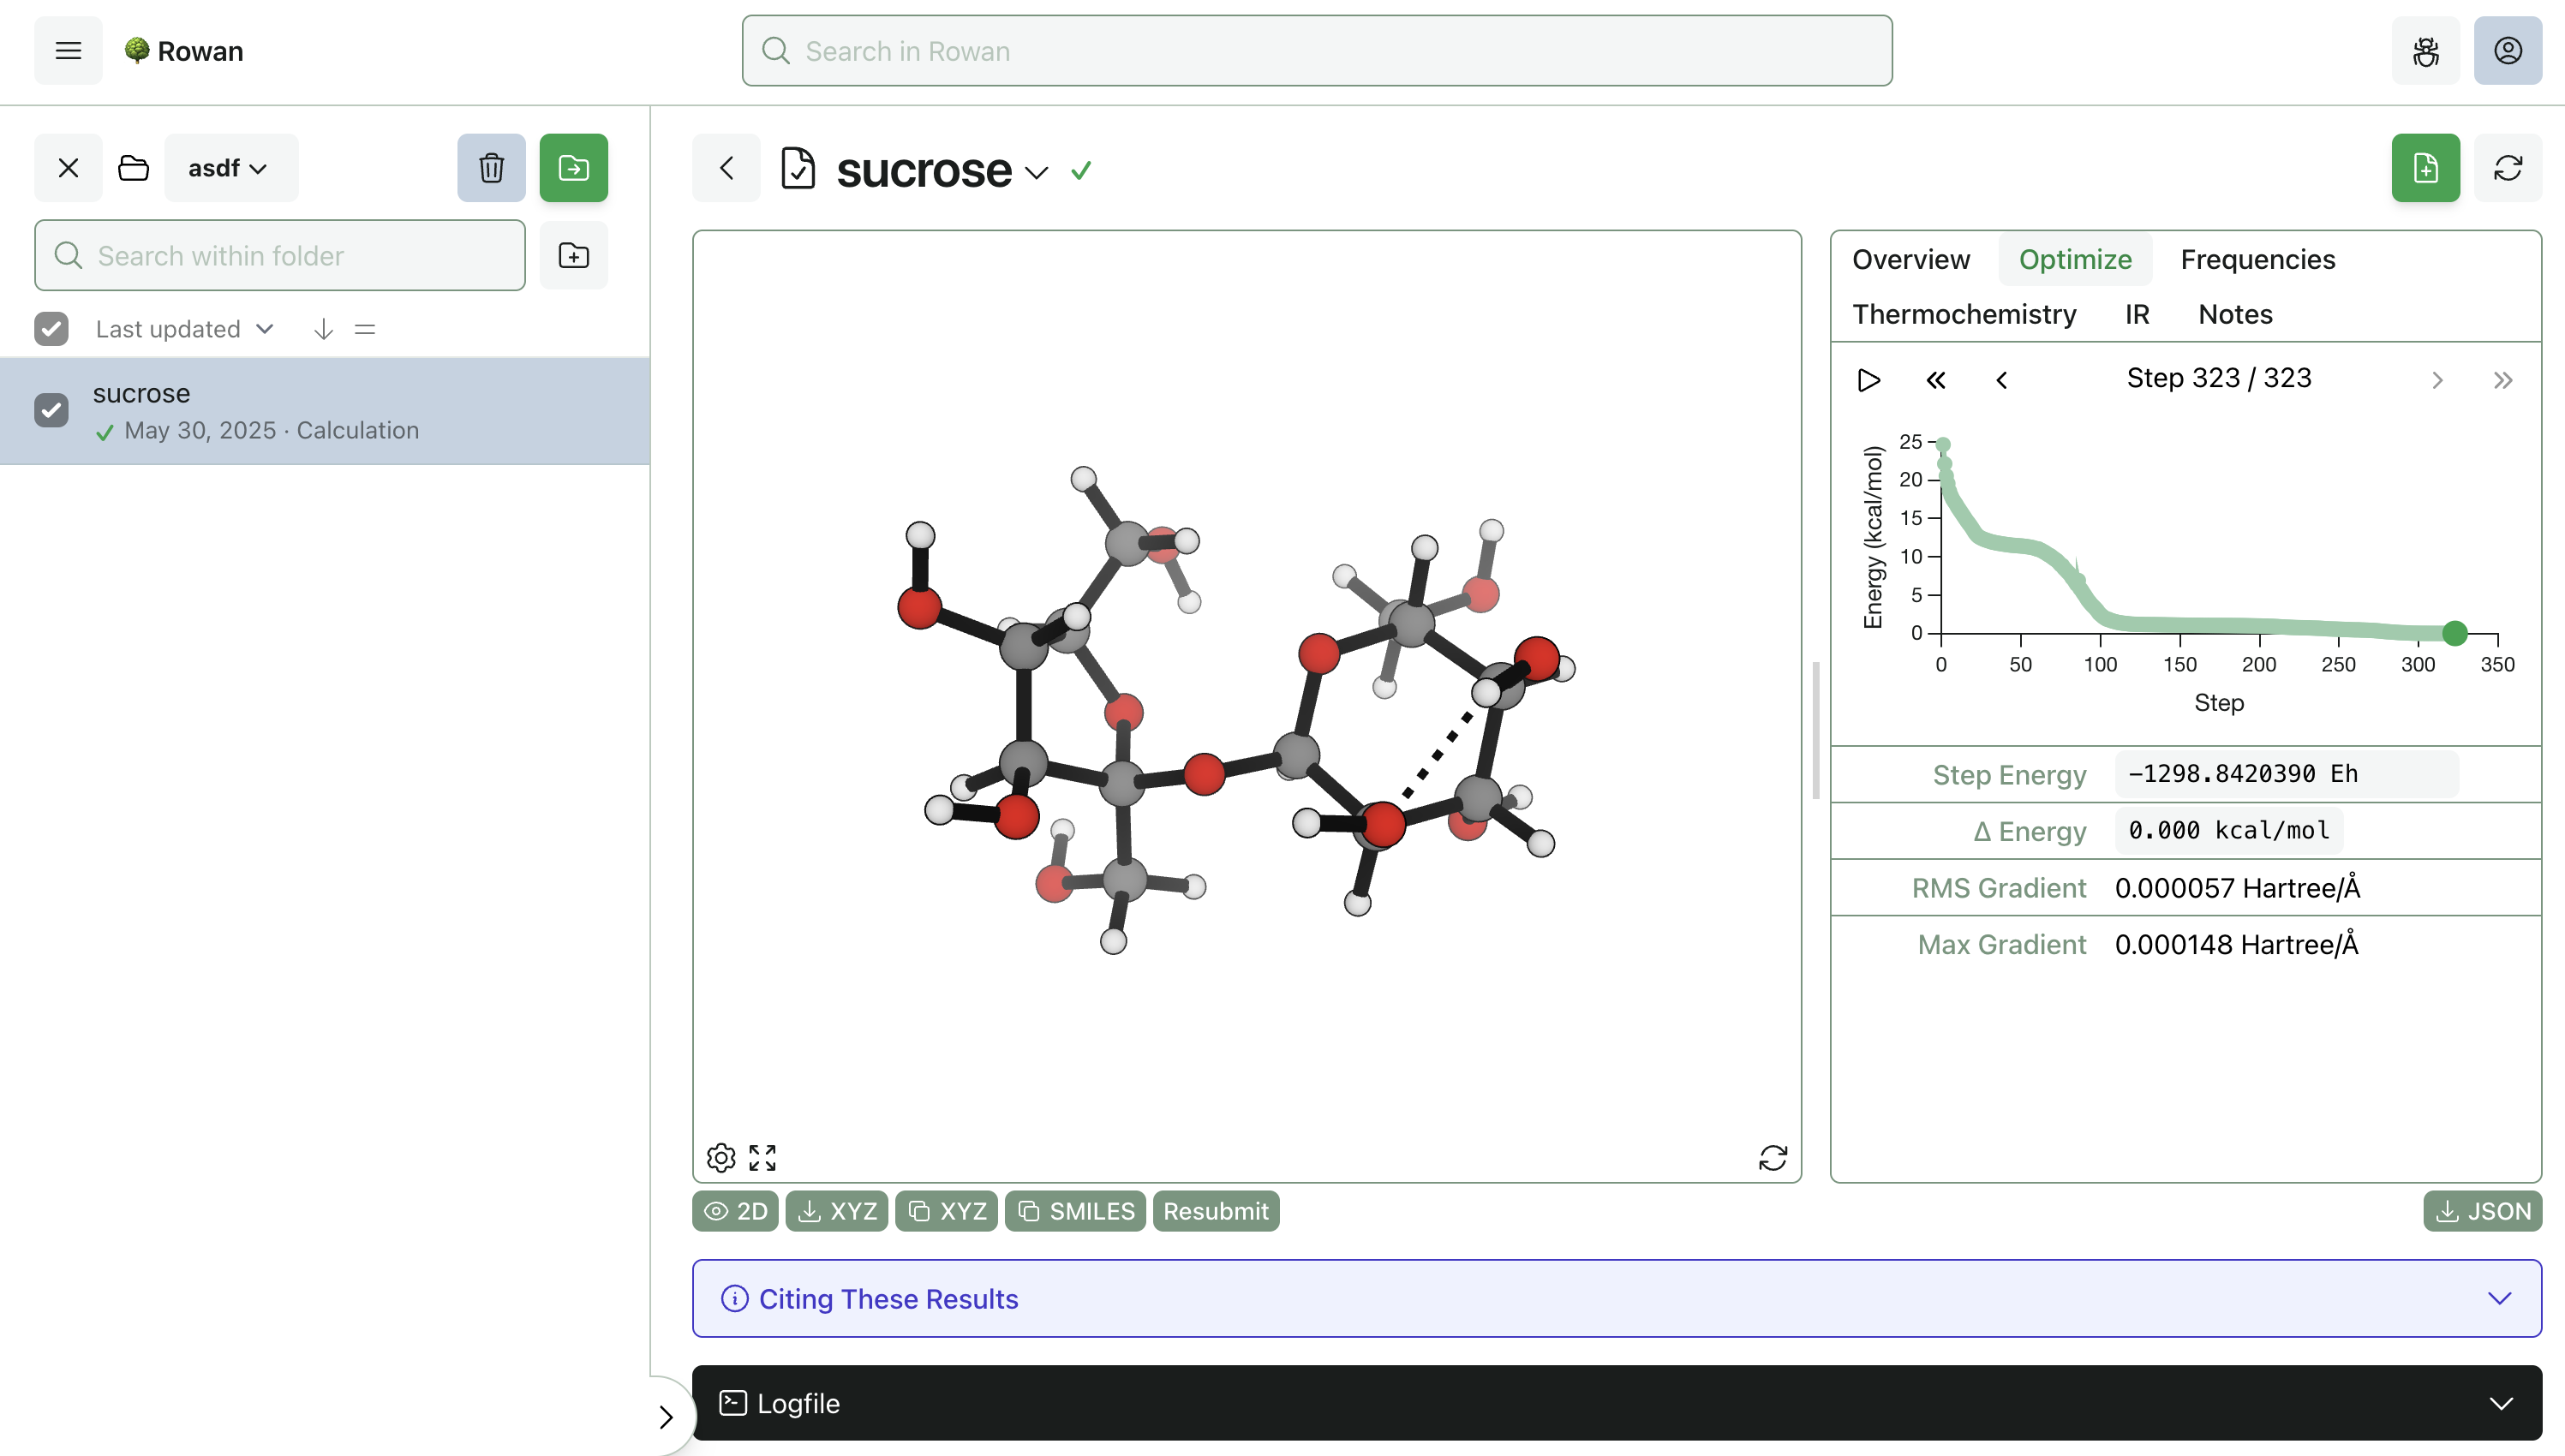Play the optimization trajectory
This screenshot has height=1456, width=2565.
click(1868, 381)
